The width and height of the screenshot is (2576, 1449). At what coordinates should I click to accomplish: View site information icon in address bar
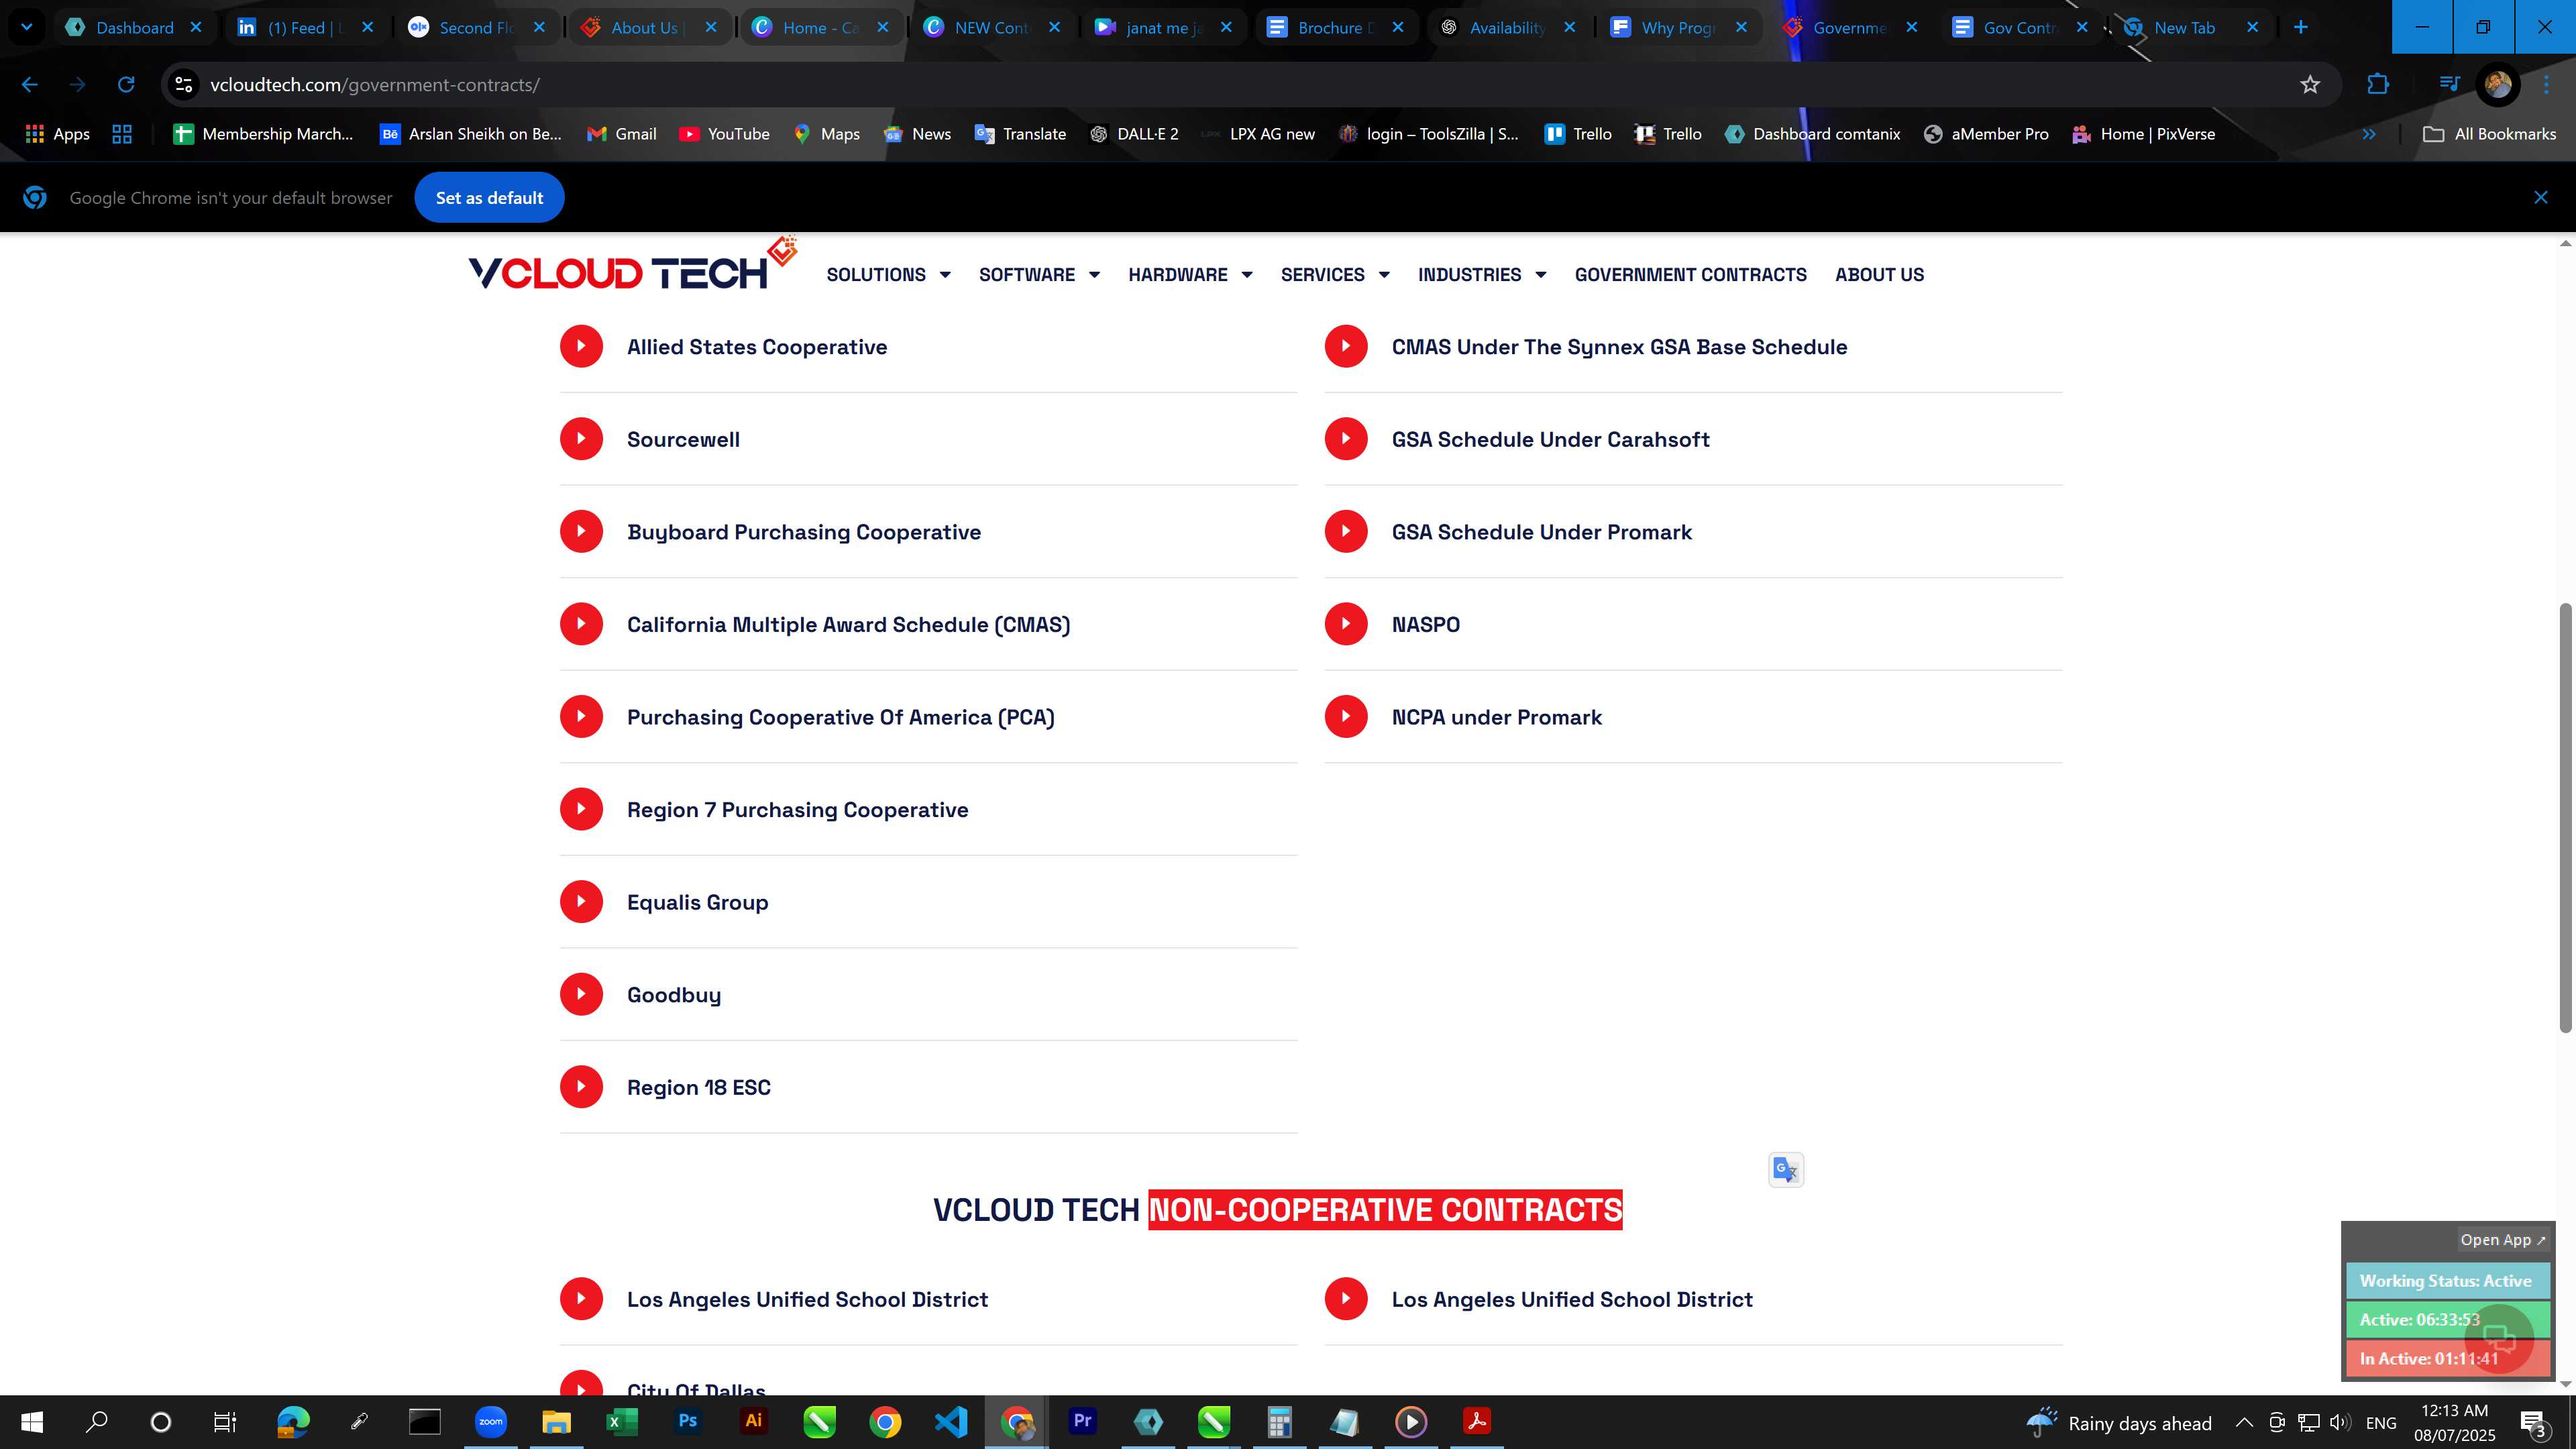(x=184, y=85)
